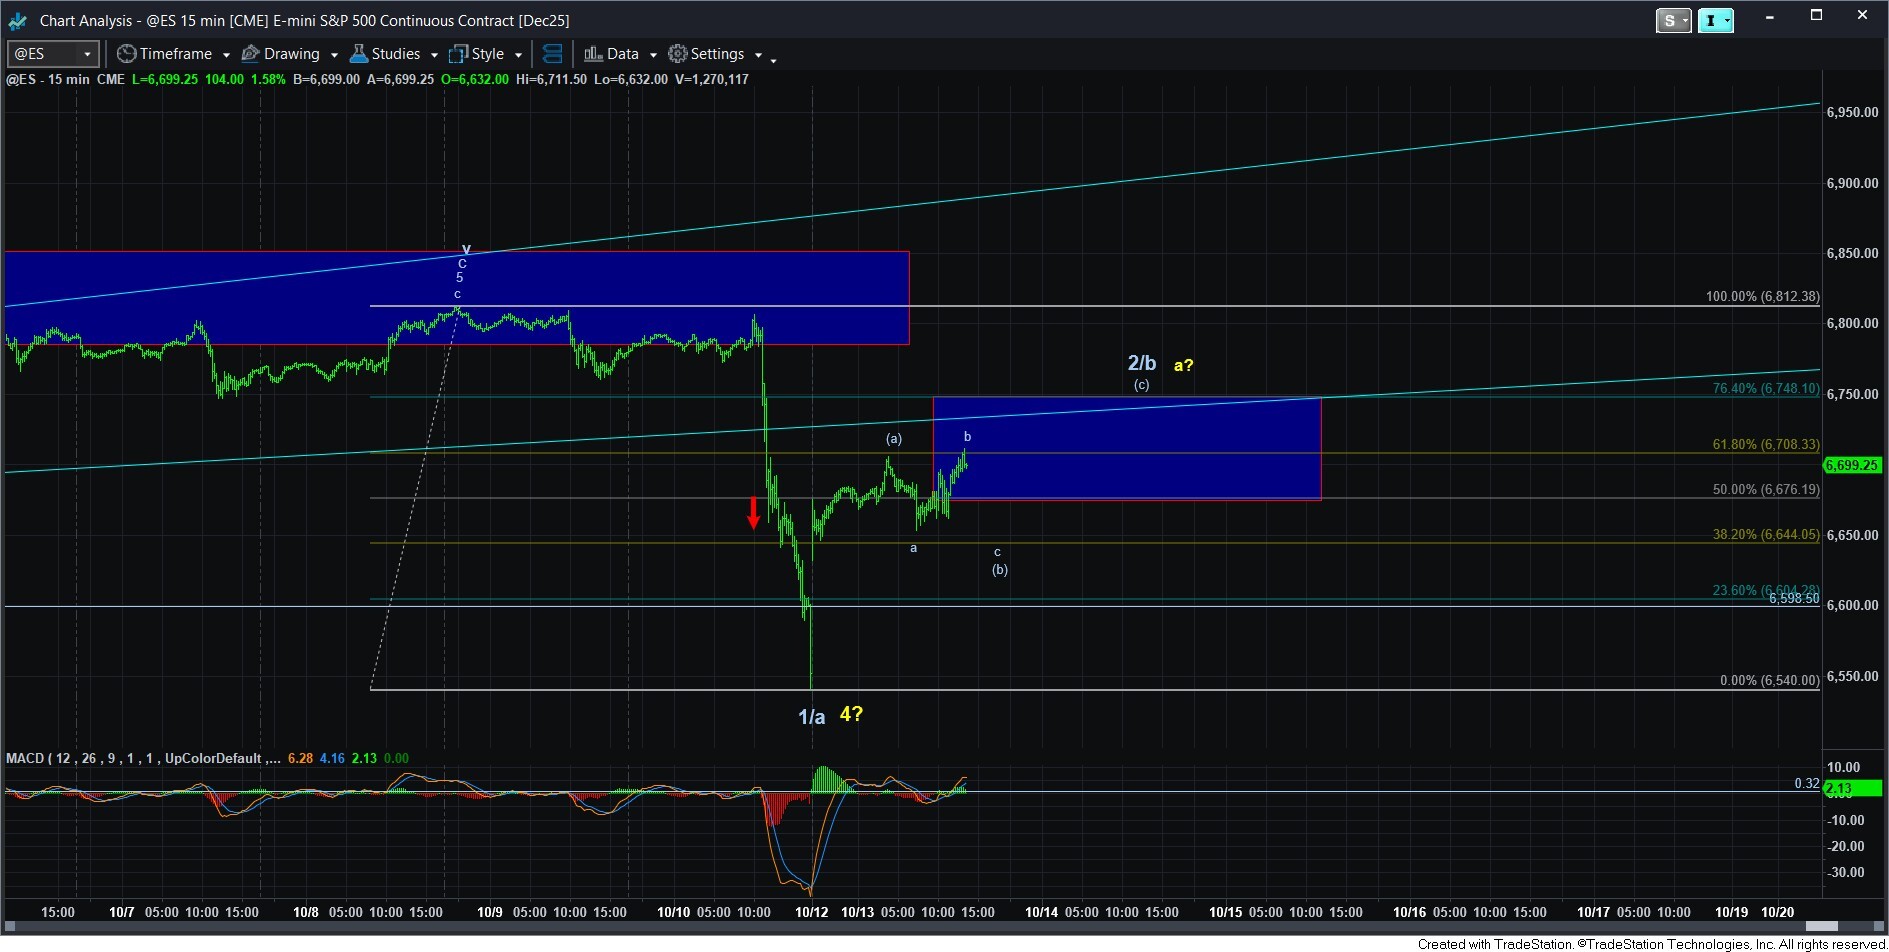Click the Style overlapping squares icon

click(459, 54)
